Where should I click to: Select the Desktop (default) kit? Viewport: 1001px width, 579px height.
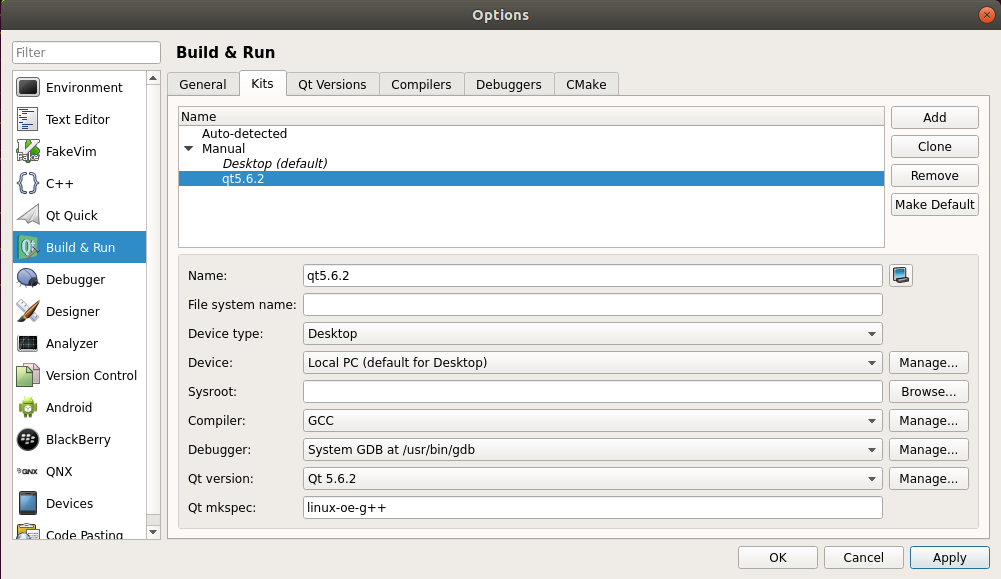coord(275,164)
